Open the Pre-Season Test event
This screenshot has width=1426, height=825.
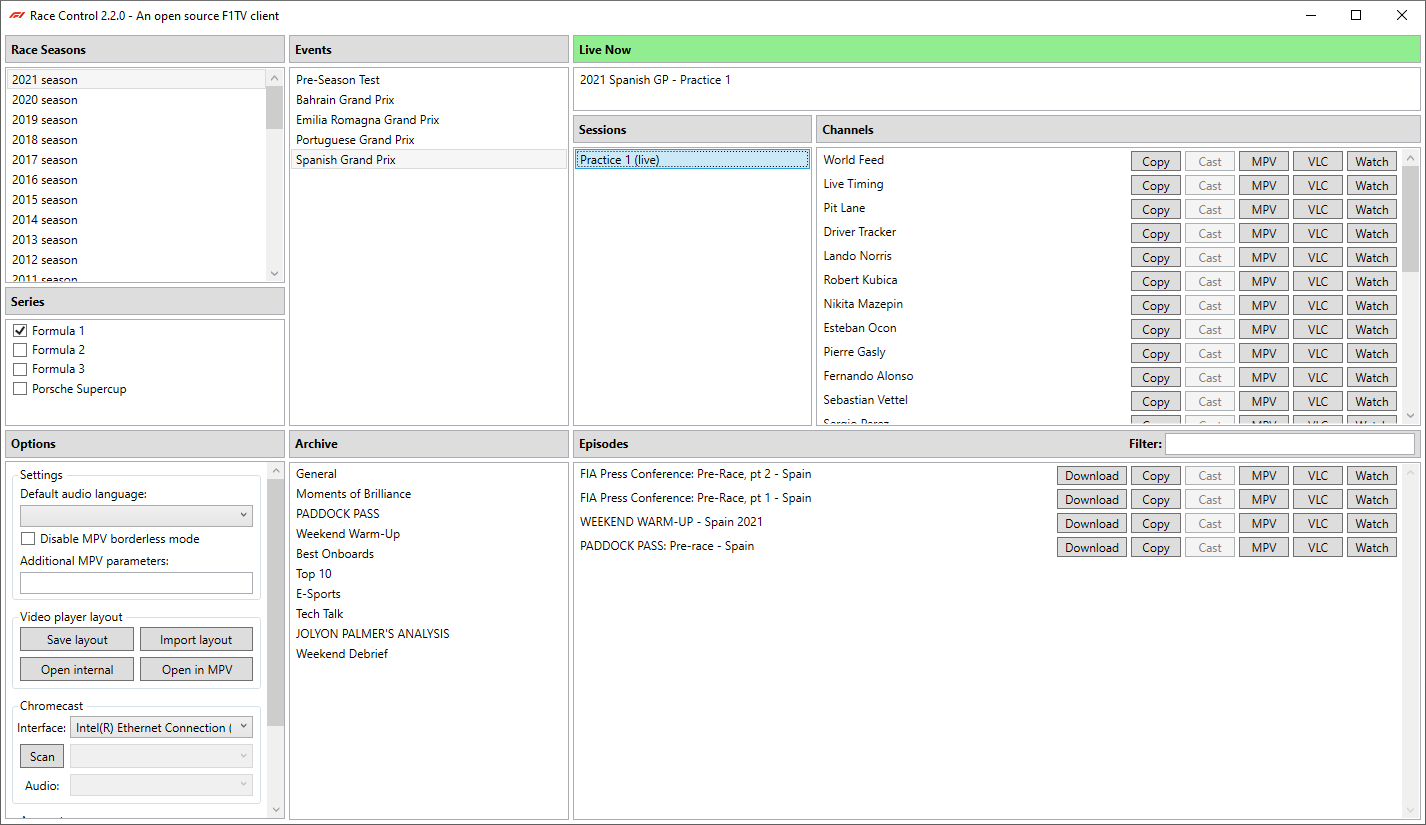(x=428, y=80)
